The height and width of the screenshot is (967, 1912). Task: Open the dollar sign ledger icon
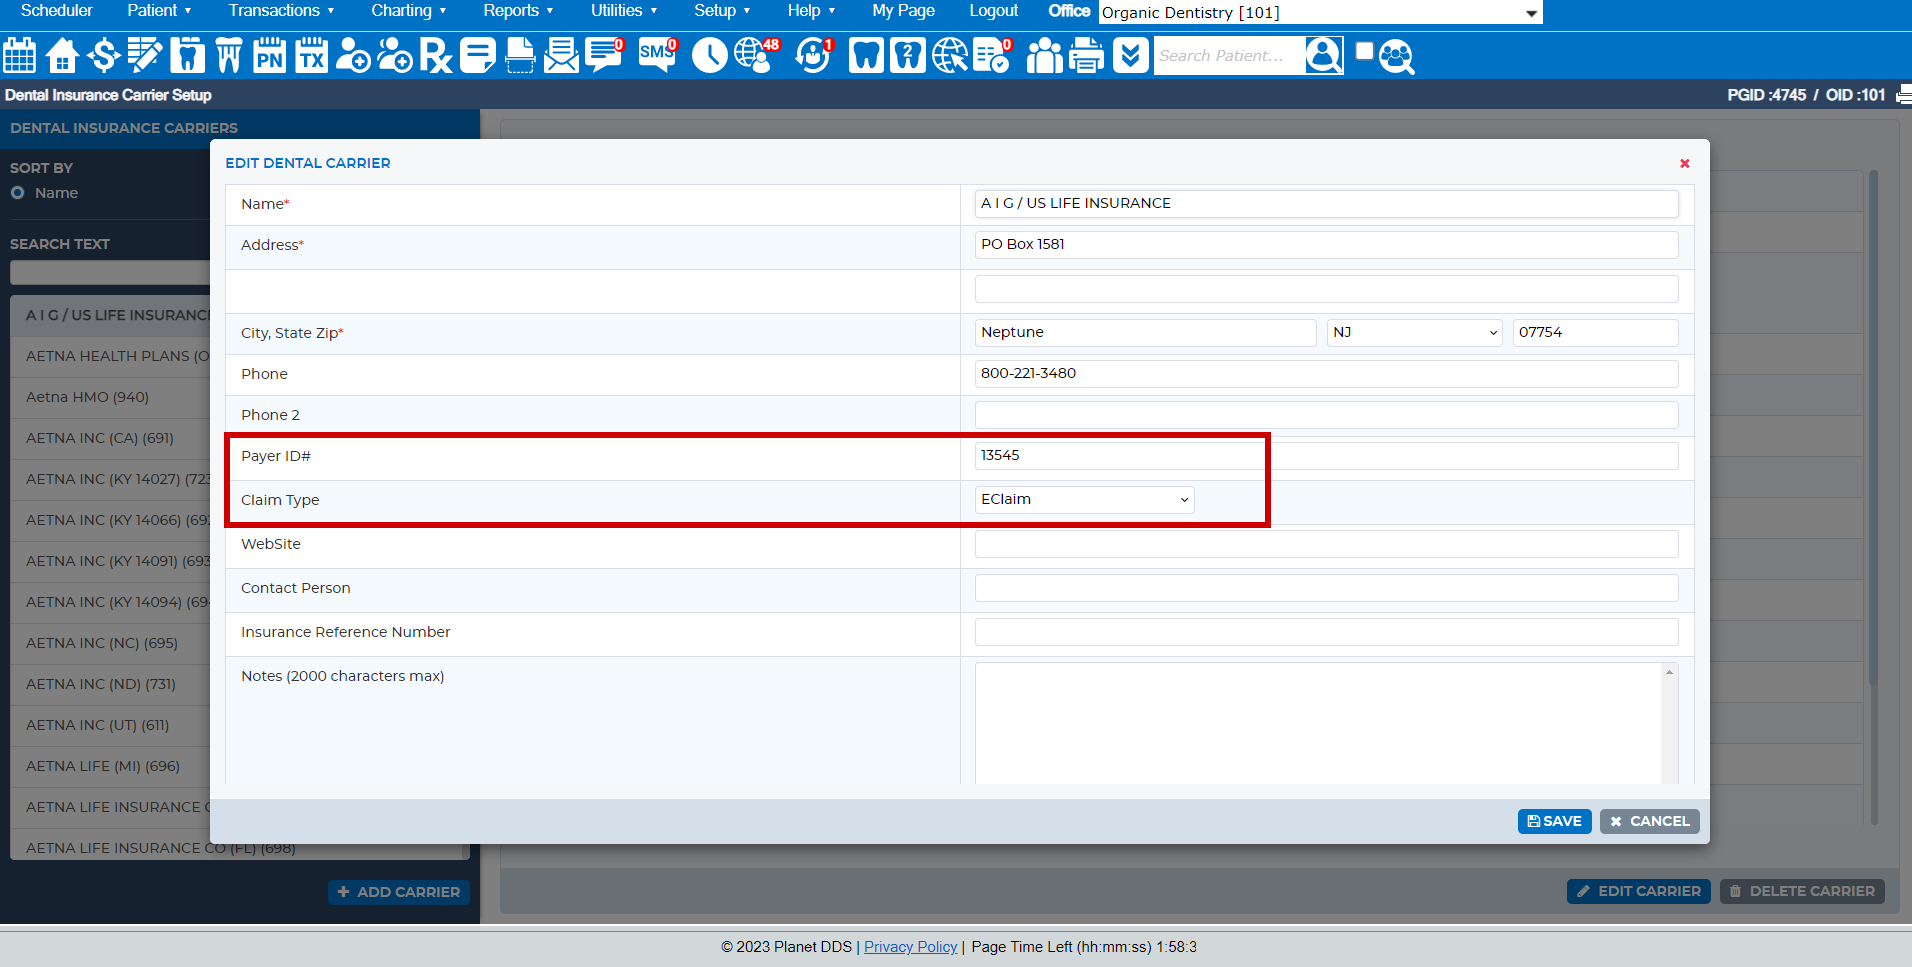(103, 56)
